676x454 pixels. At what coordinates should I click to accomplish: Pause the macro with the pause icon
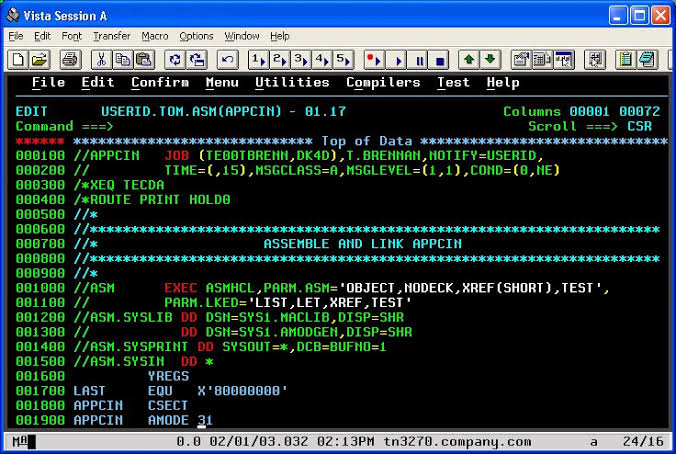[418, 59]
